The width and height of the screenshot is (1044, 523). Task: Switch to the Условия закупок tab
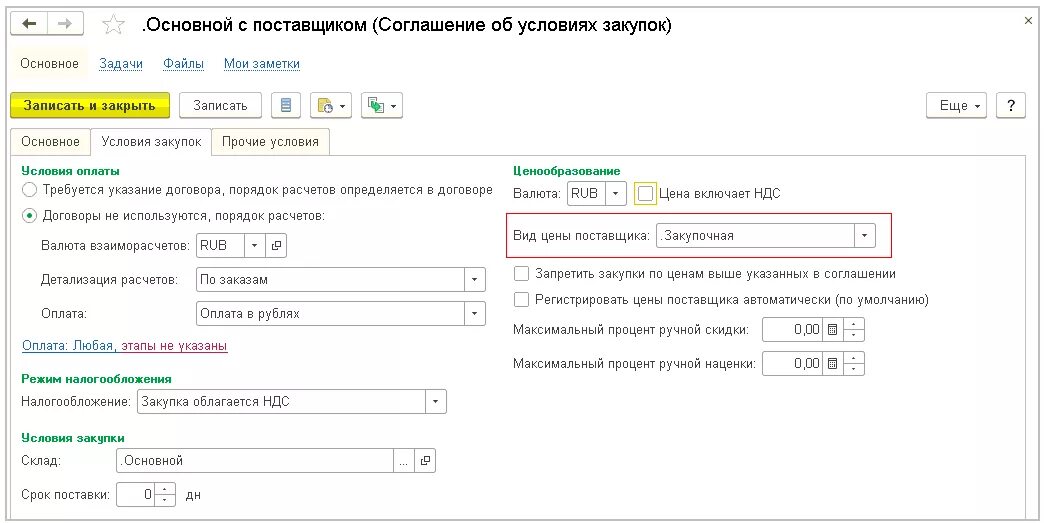coord(151,142)
